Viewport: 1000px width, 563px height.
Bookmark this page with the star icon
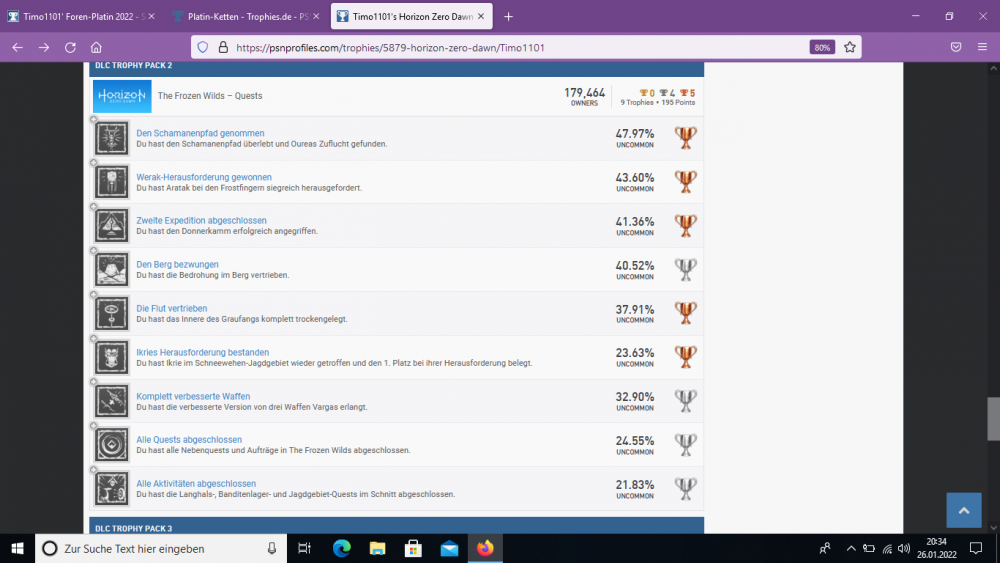click(x=849, y=47)
